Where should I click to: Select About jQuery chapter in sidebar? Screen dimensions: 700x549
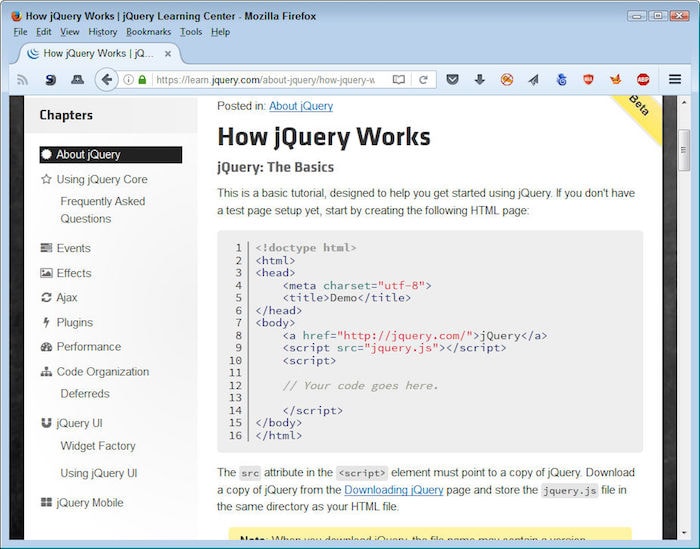111,155
